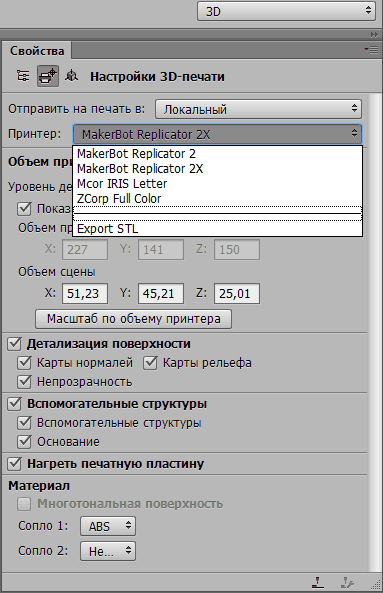383x593 pixels.
Task: Choose Mcor IRIS Letter printer
Action: (x=217, y=184)
